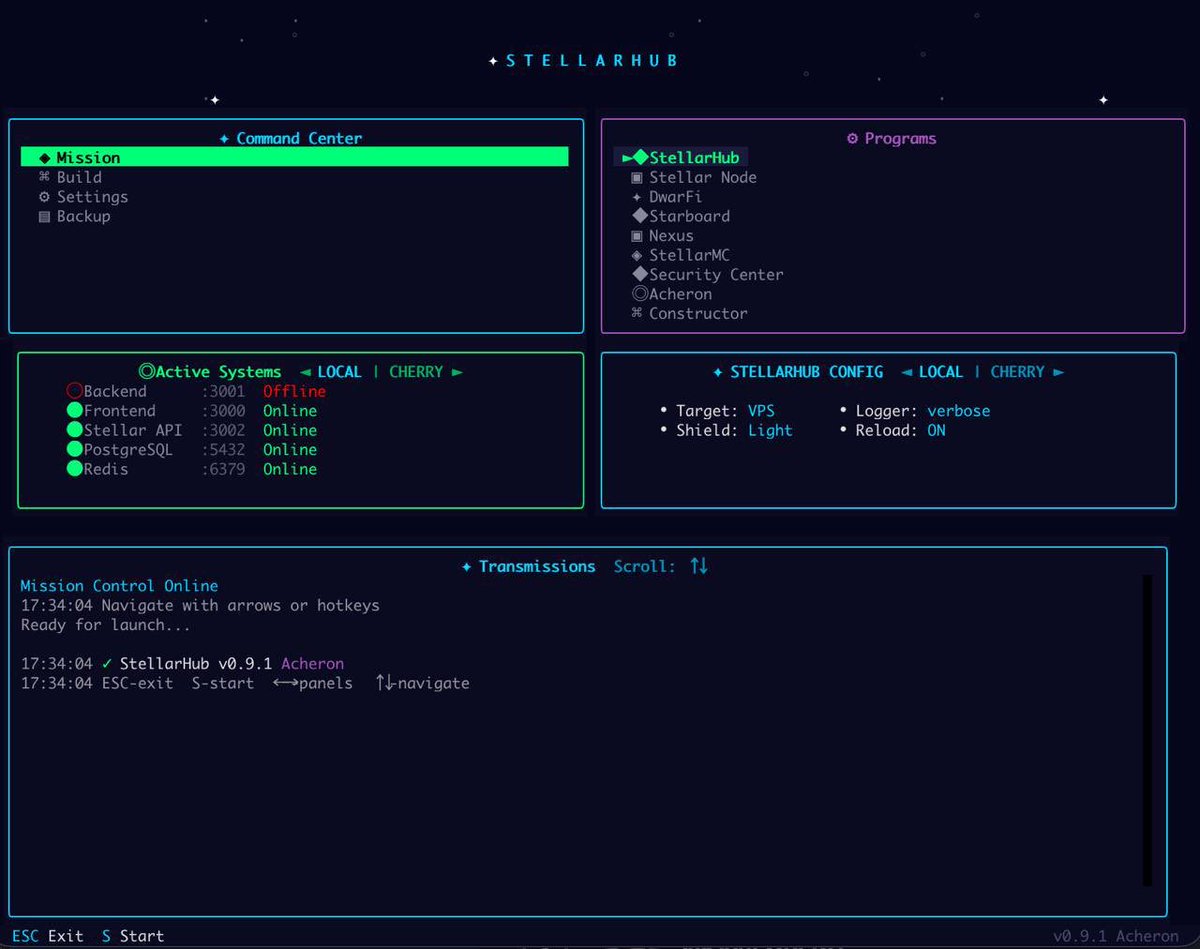This screenshot has height=949, width=1200.
Task: Select the Acheron program entry
Action: pyautogui.click(x=672, y=294)
